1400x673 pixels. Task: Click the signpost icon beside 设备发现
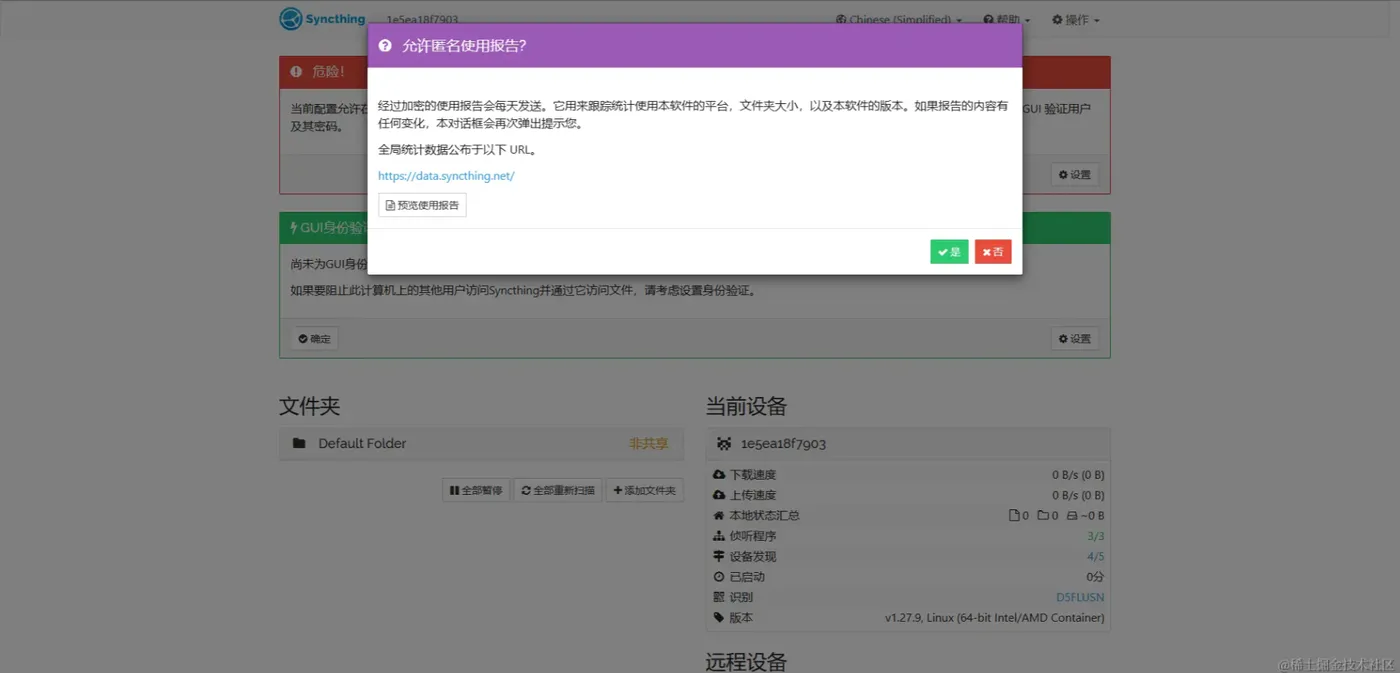tap(719, 557)
